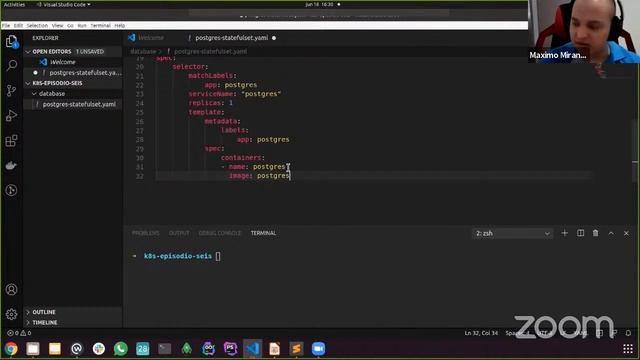
Task: Split the terminal panel
Action: pos(580,233)
